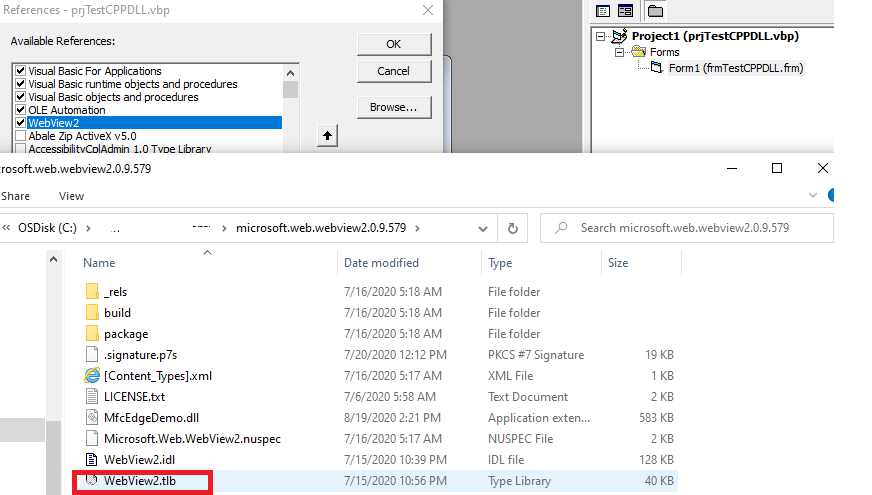
Task: Sort by Name column header
Action: pos(99,263)
